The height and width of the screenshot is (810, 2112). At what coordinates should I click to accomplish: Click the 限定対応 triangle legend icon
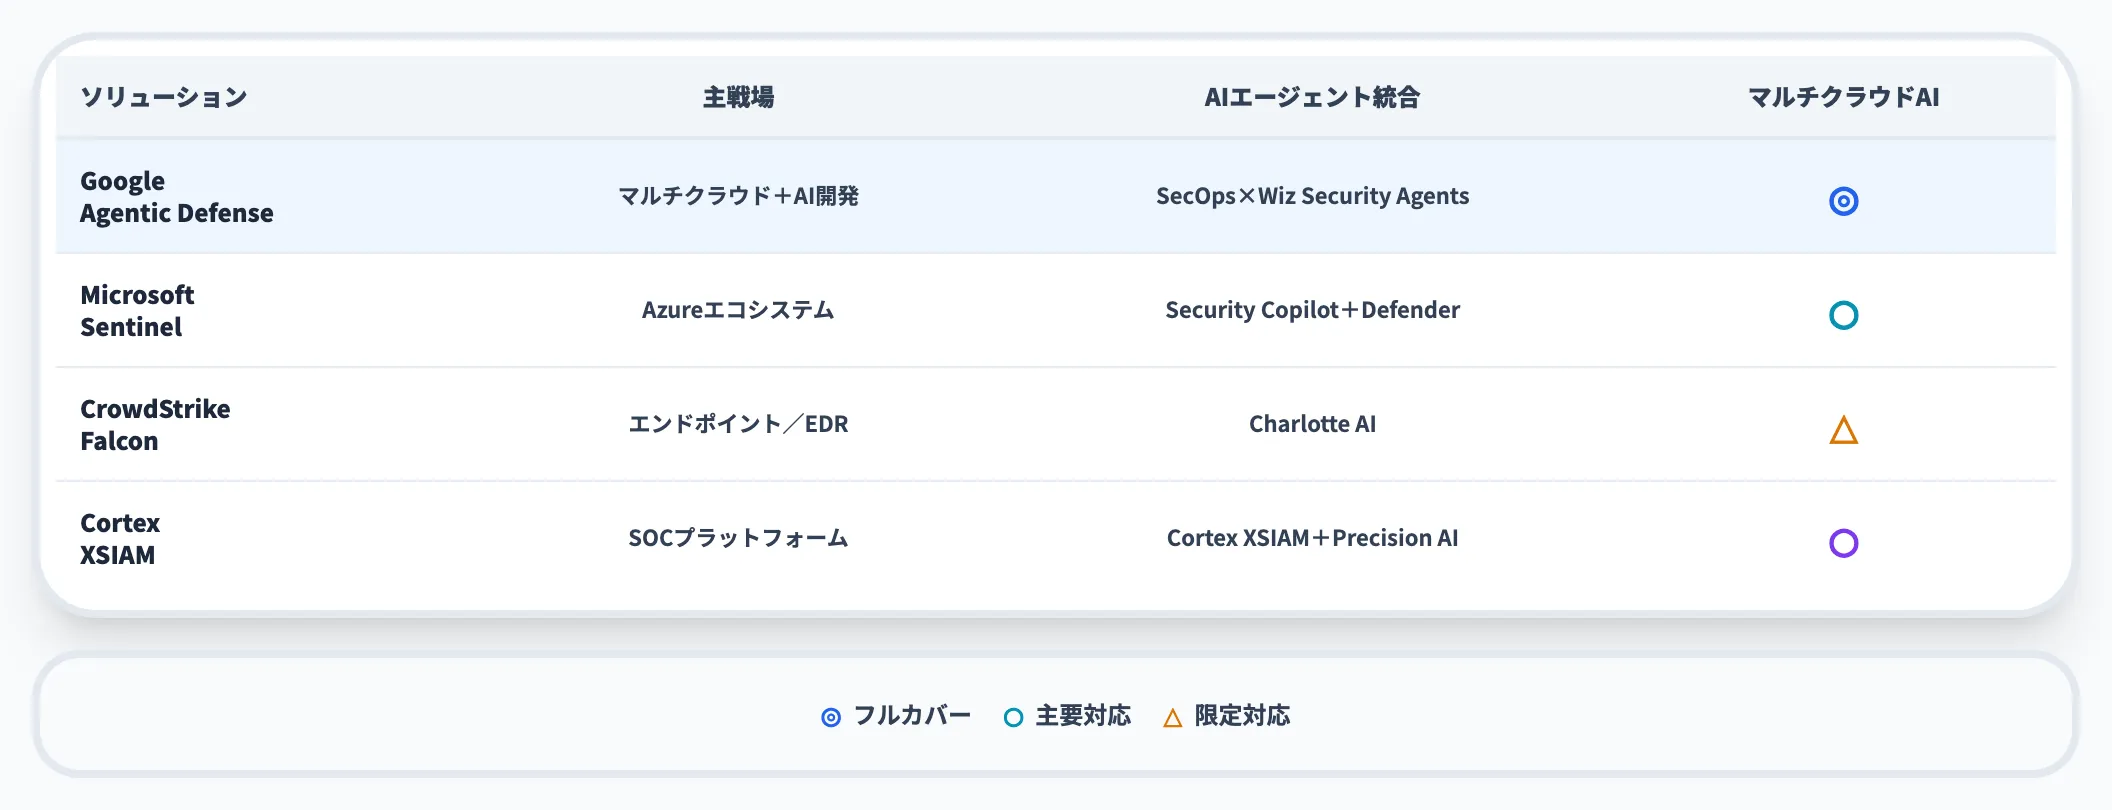point(1173,718)
